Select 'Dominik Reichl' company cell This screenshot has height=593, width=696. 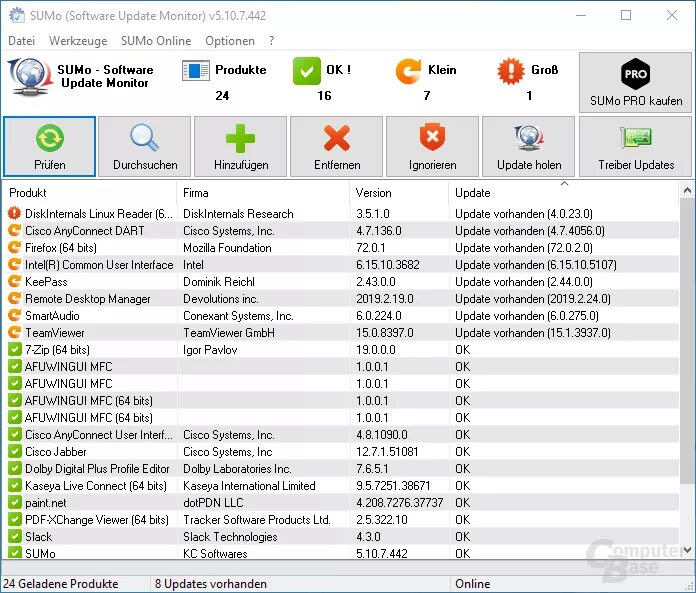[x=219, y=282]
